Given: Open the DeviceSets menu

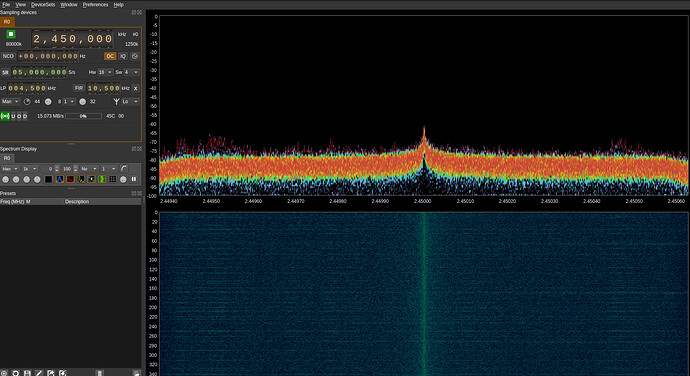Looking at the screenshot, I should (43, 4).
